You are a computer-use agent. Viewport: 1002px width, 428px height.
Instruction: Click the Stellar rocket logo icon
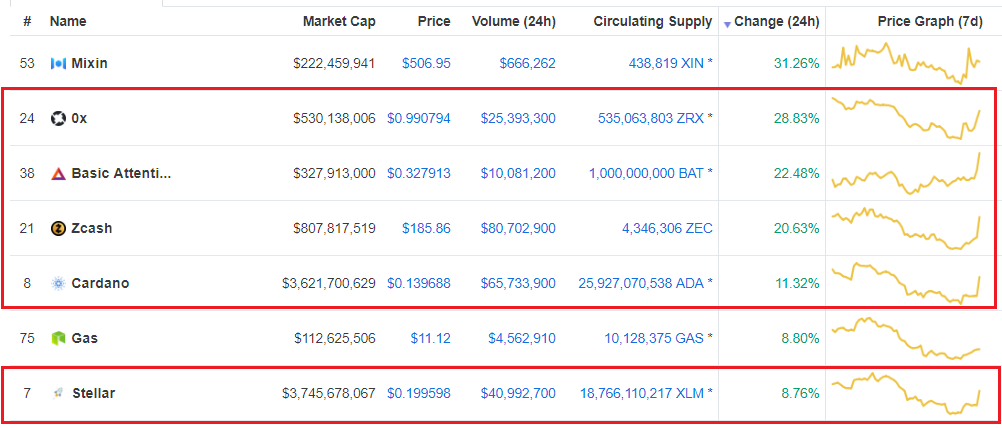click(58, 394)
